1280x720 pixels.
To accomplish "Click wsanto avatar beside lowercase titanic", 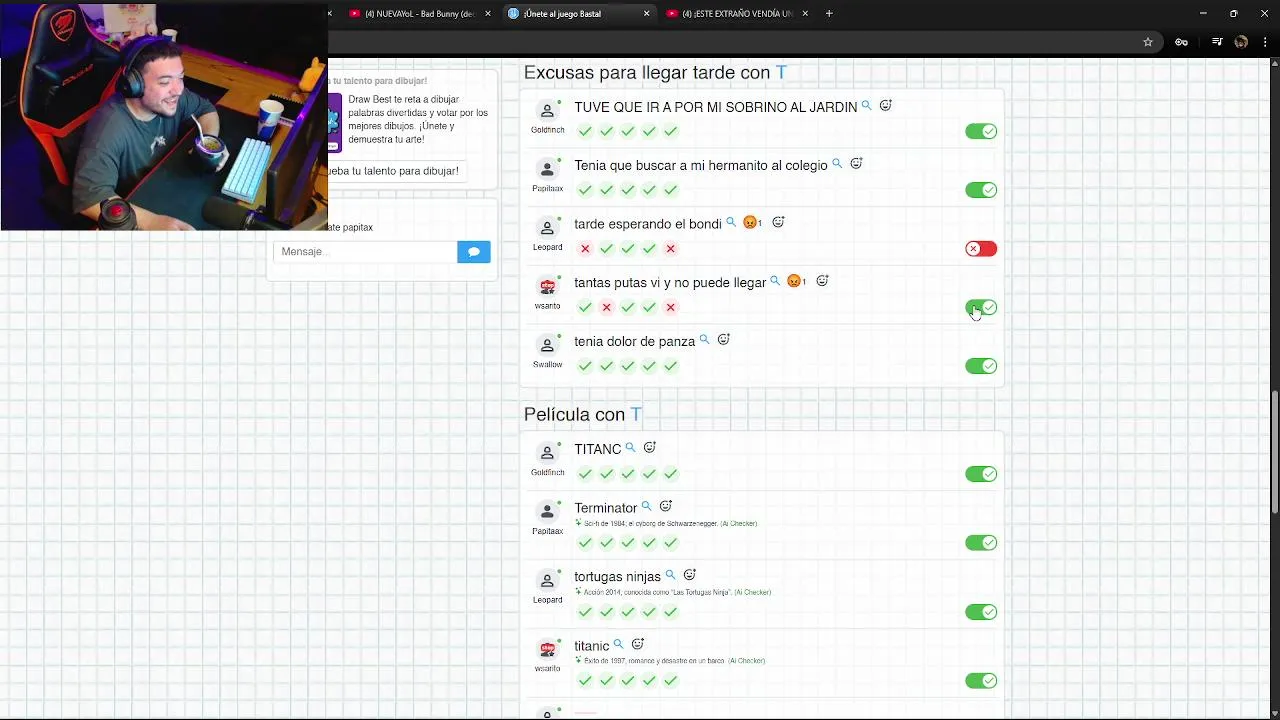I will (x=547, y=650).
